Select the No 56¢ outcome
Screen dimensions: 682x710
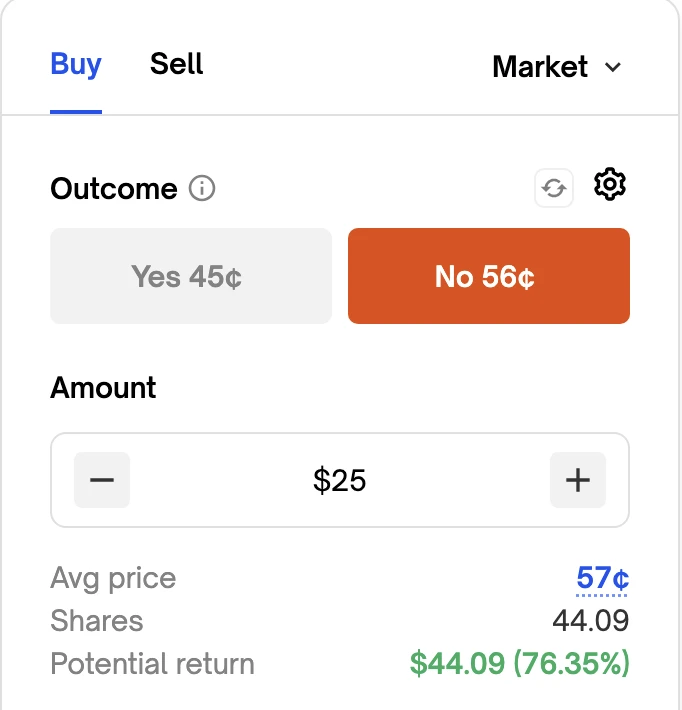pyautogui.click(x=488, y=276)
